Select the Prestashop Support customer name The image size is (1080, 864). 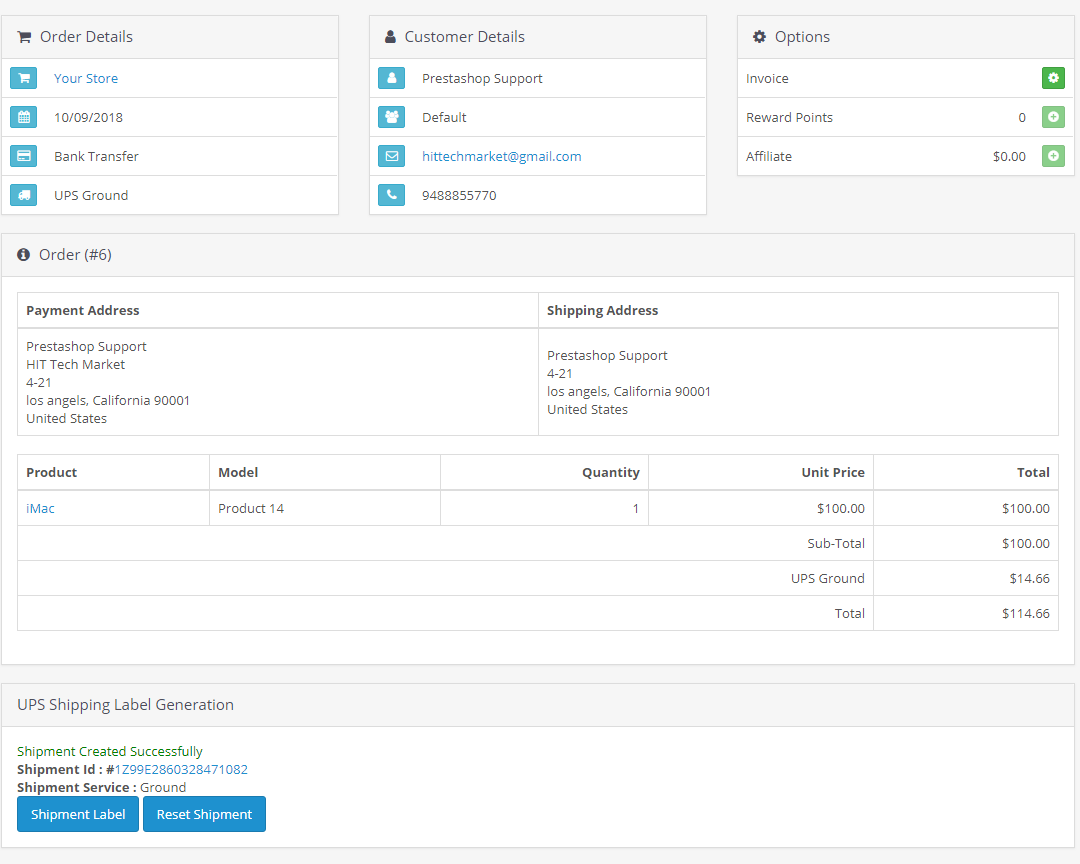point(482,79)
